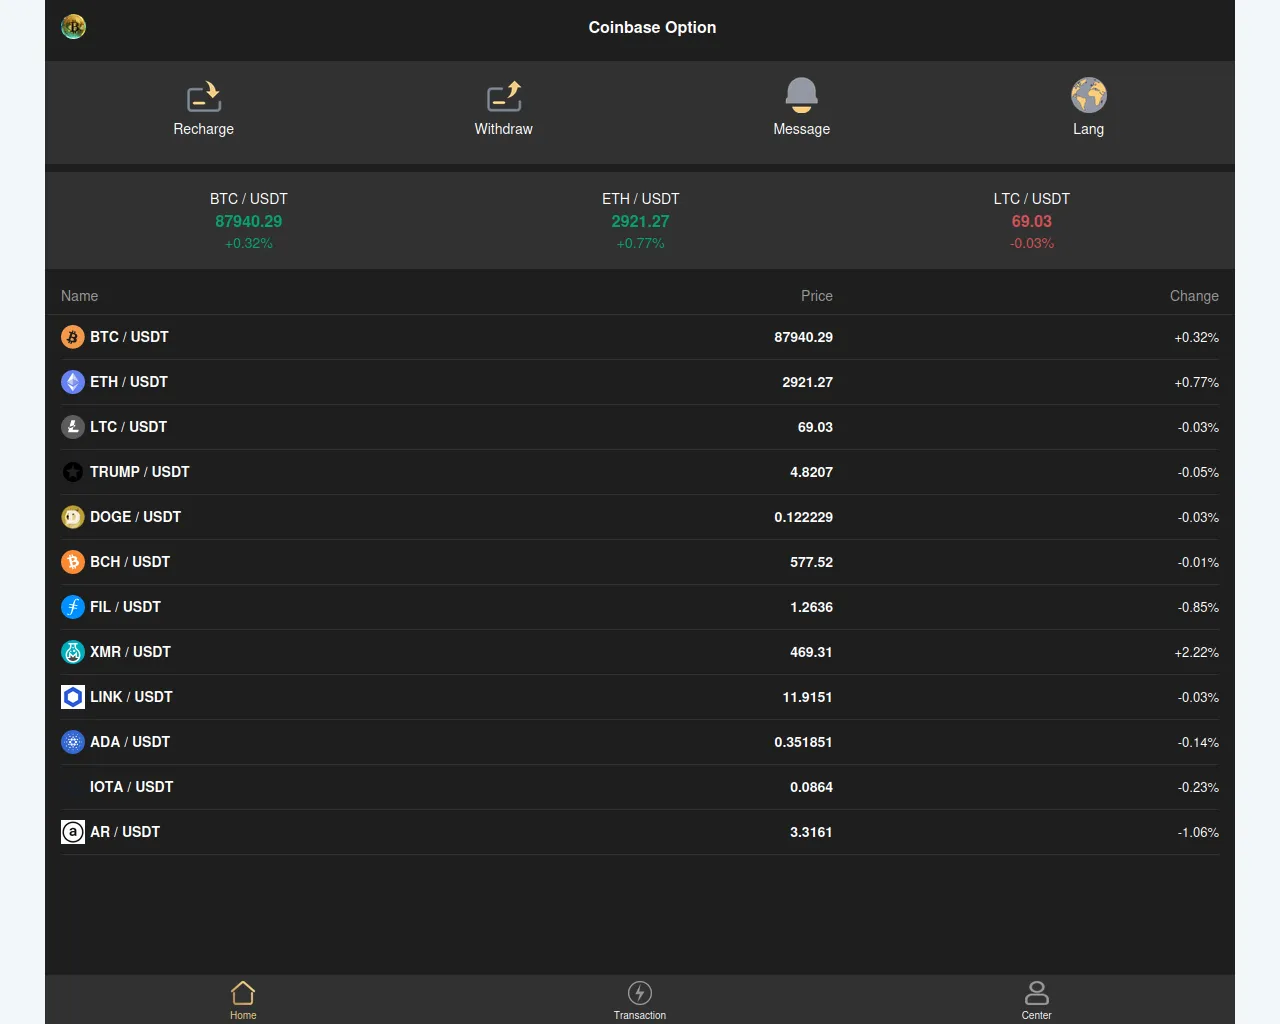
Task: Click the Dogecoin icon in list
Action: [73, 517]
